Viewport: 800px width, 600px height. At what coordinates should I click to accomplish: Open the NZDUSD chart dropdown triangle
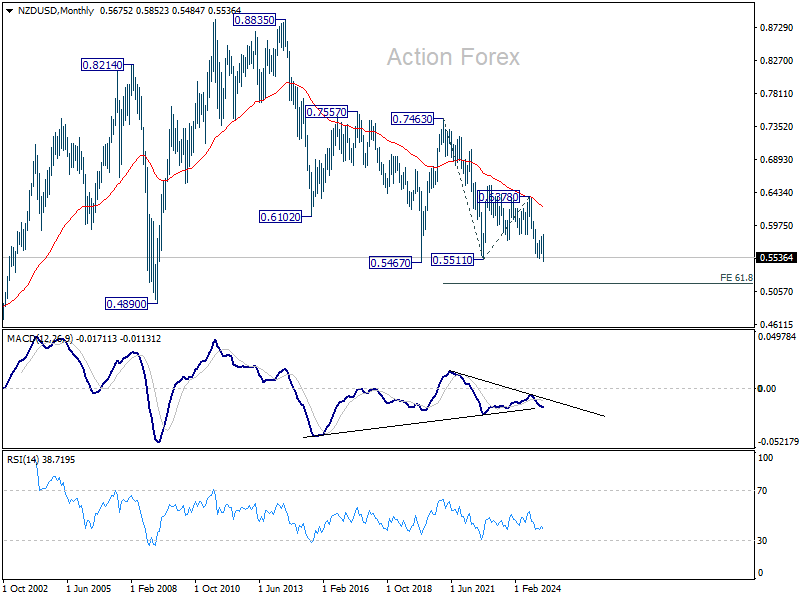point(9,11)
